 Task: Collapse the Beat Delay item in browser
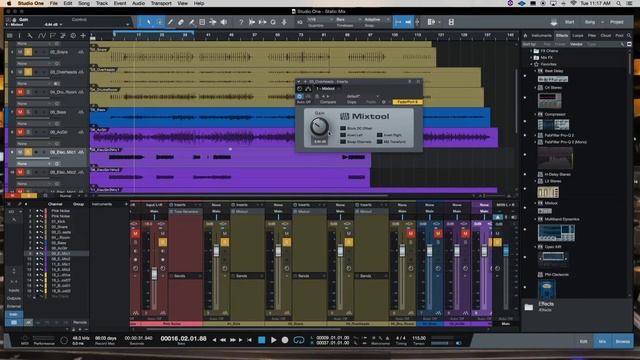pos(536,71)
